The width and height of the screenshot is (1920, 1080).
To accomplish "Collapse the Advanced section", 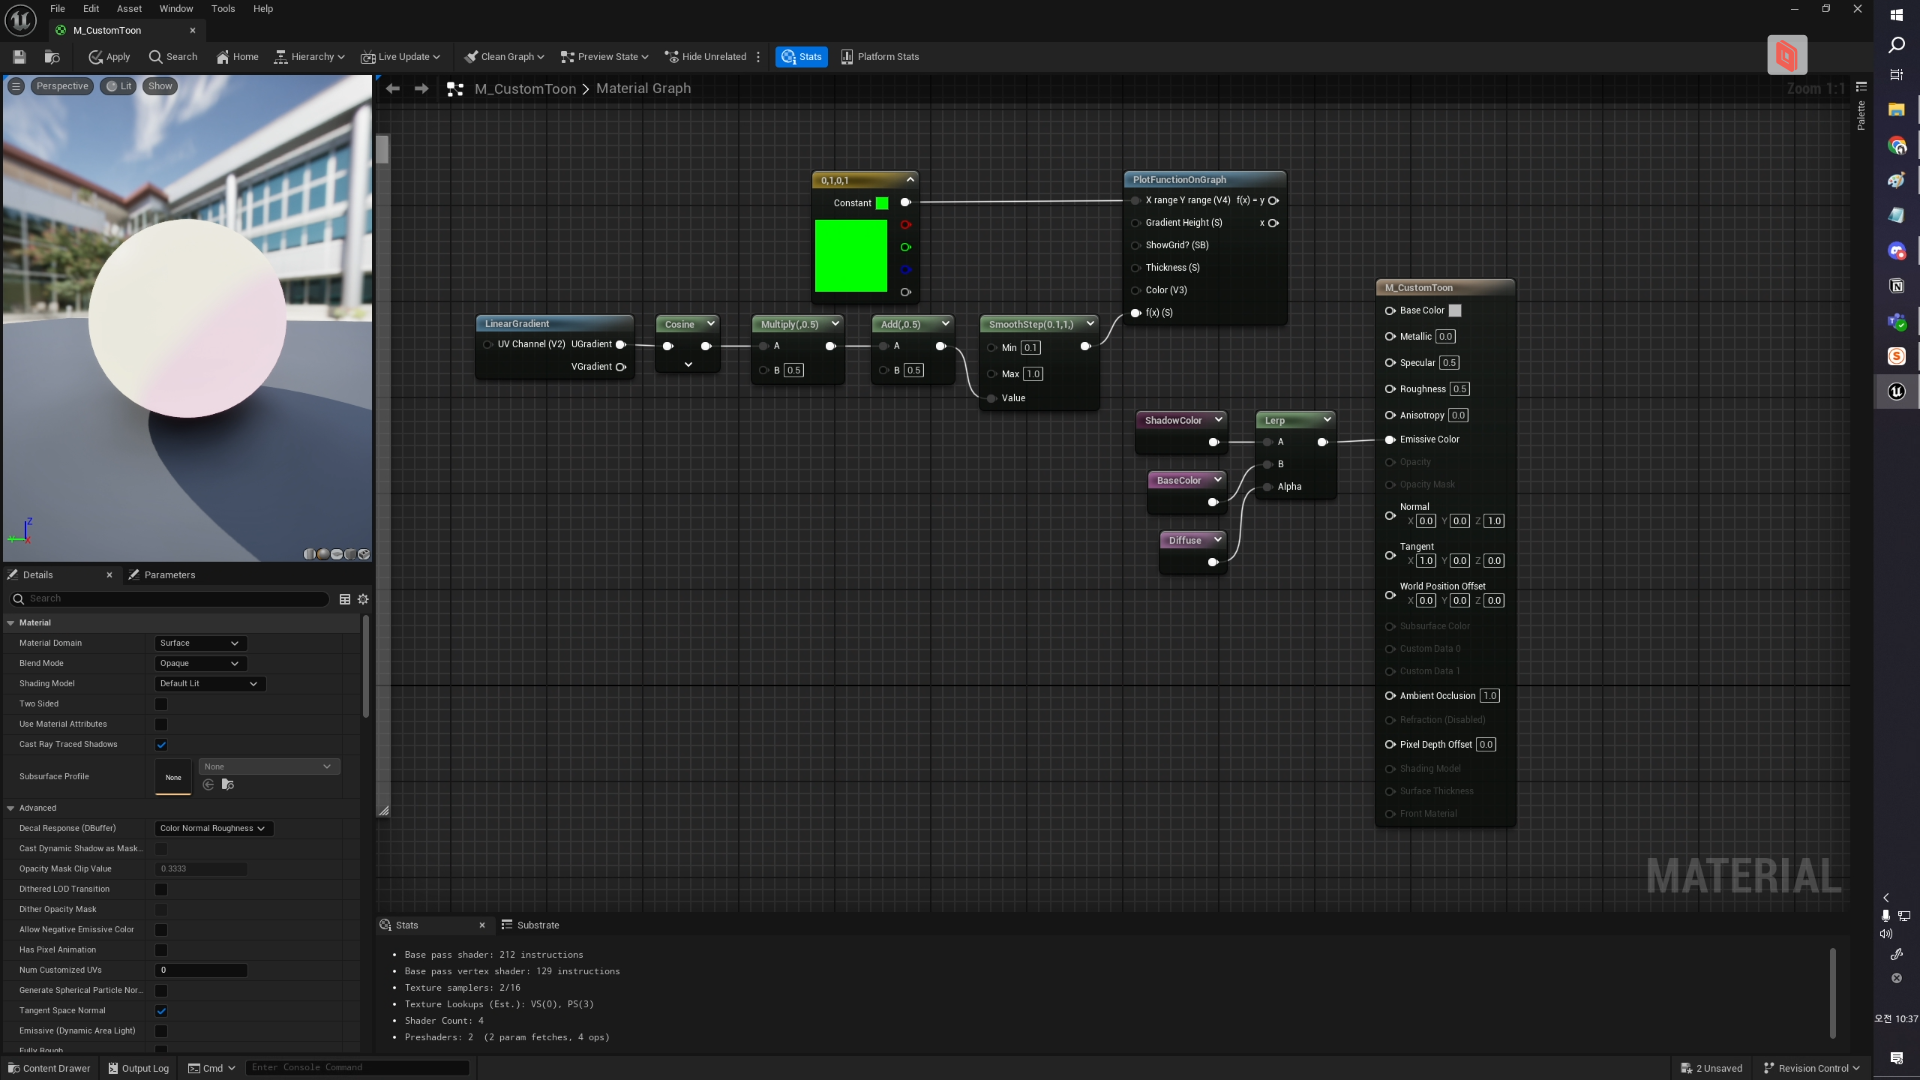I will coord(11,808).
